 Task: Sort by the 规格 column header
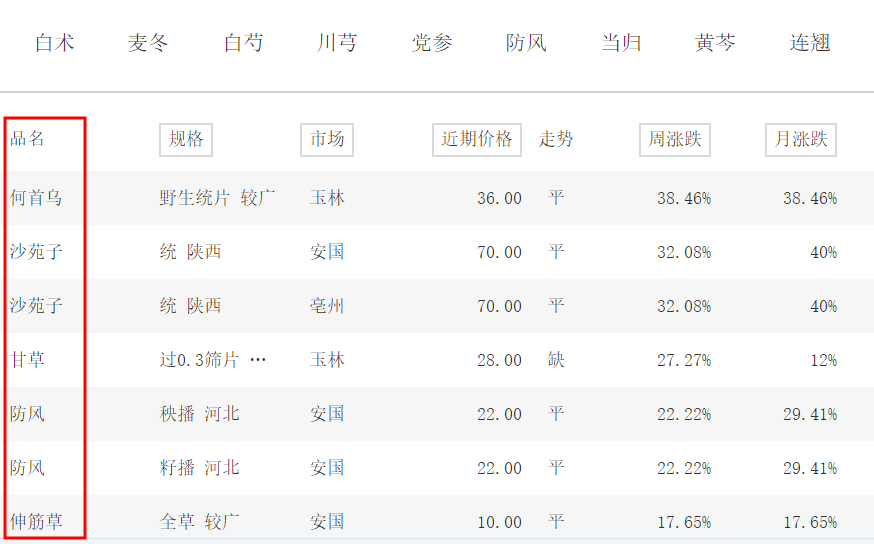[x=186, y=140]
